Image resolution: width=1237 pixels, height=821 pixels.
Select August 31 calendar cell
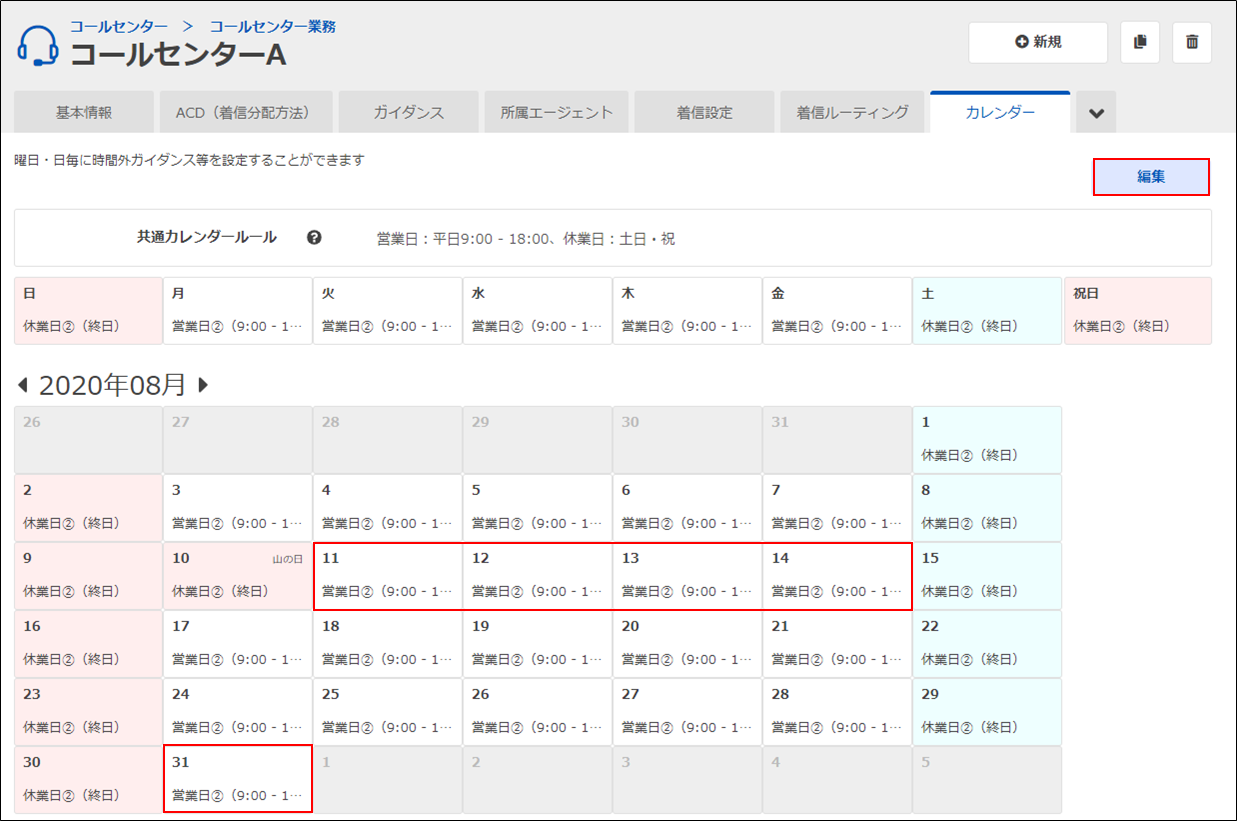[238, 779]
